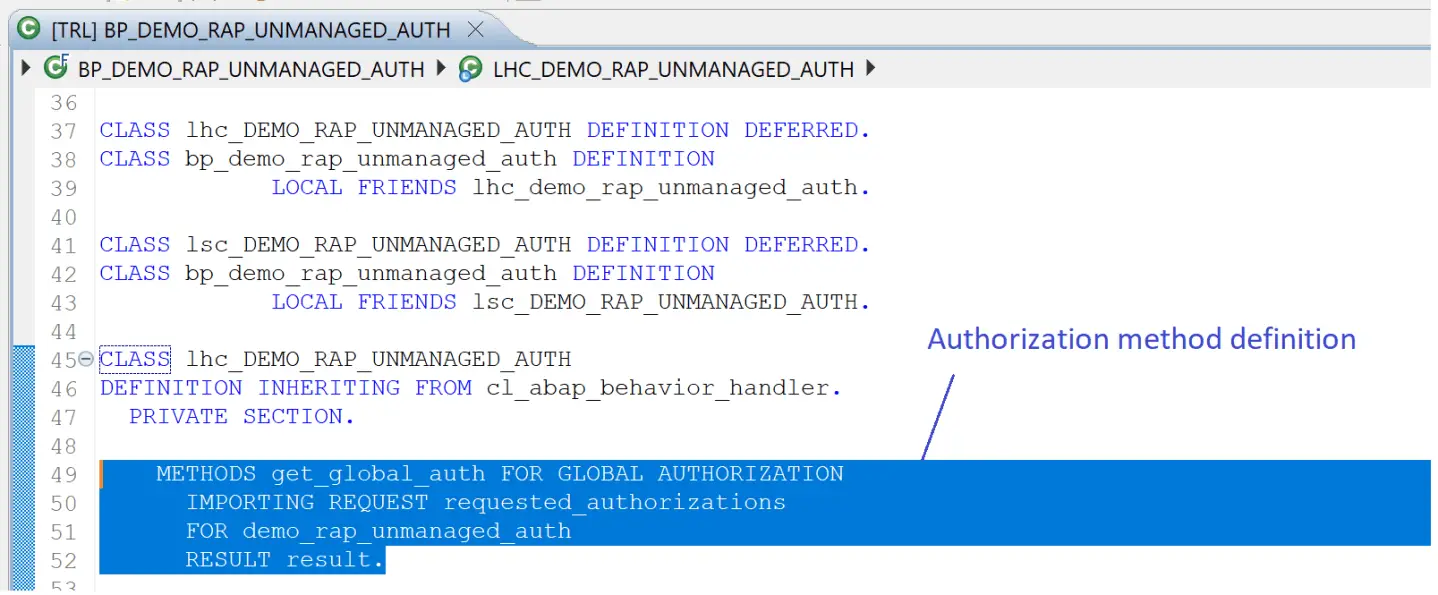
Task: Click lhc_DEMO_RAP_UNMANAGED_AUTH on line 45
Action: (379, 360)
